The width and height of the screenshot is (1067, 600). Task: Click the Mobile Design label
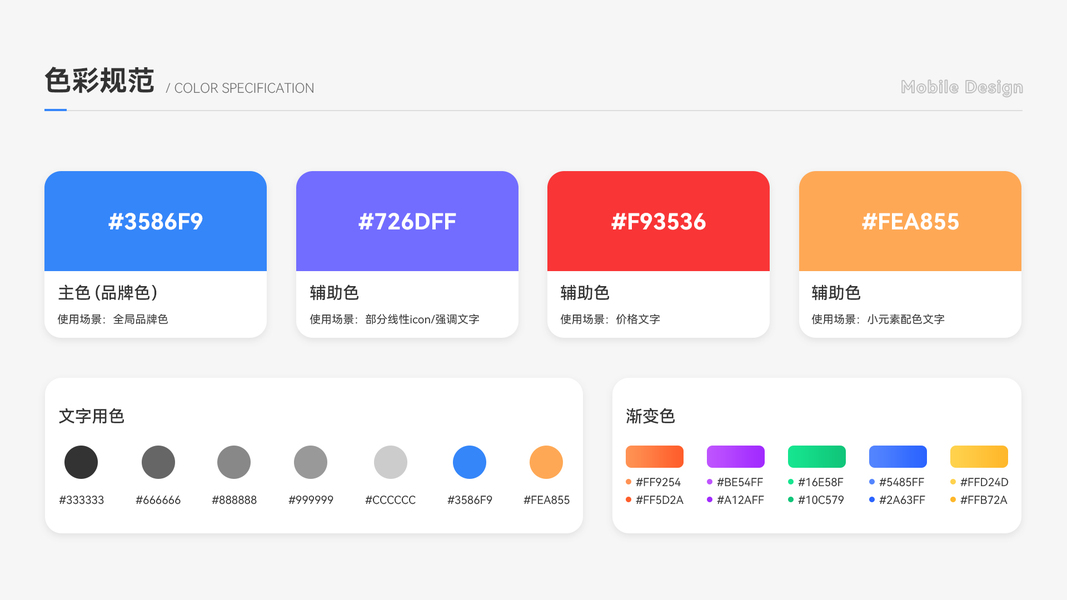[x=962, y=87]
